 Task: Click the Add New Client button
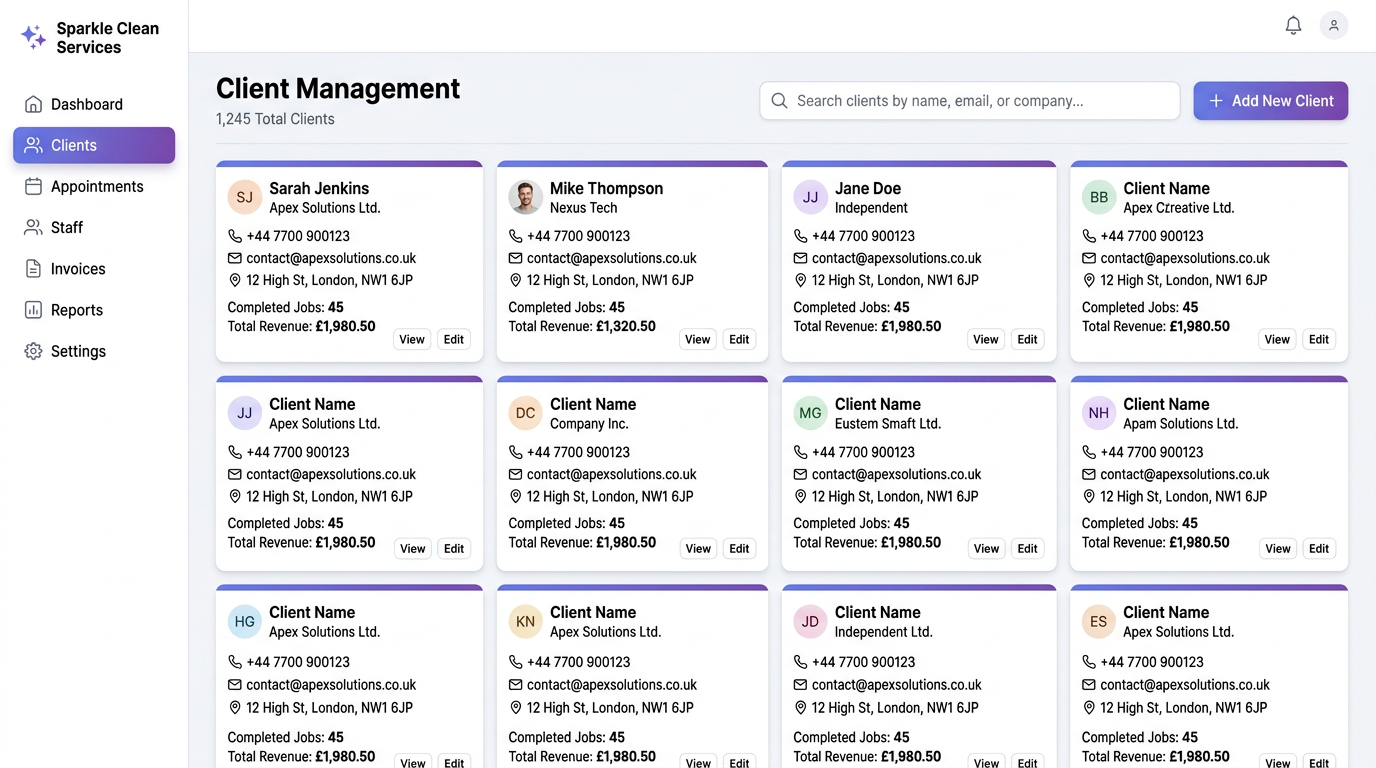pyautogui.click(x=1270, y=101)
